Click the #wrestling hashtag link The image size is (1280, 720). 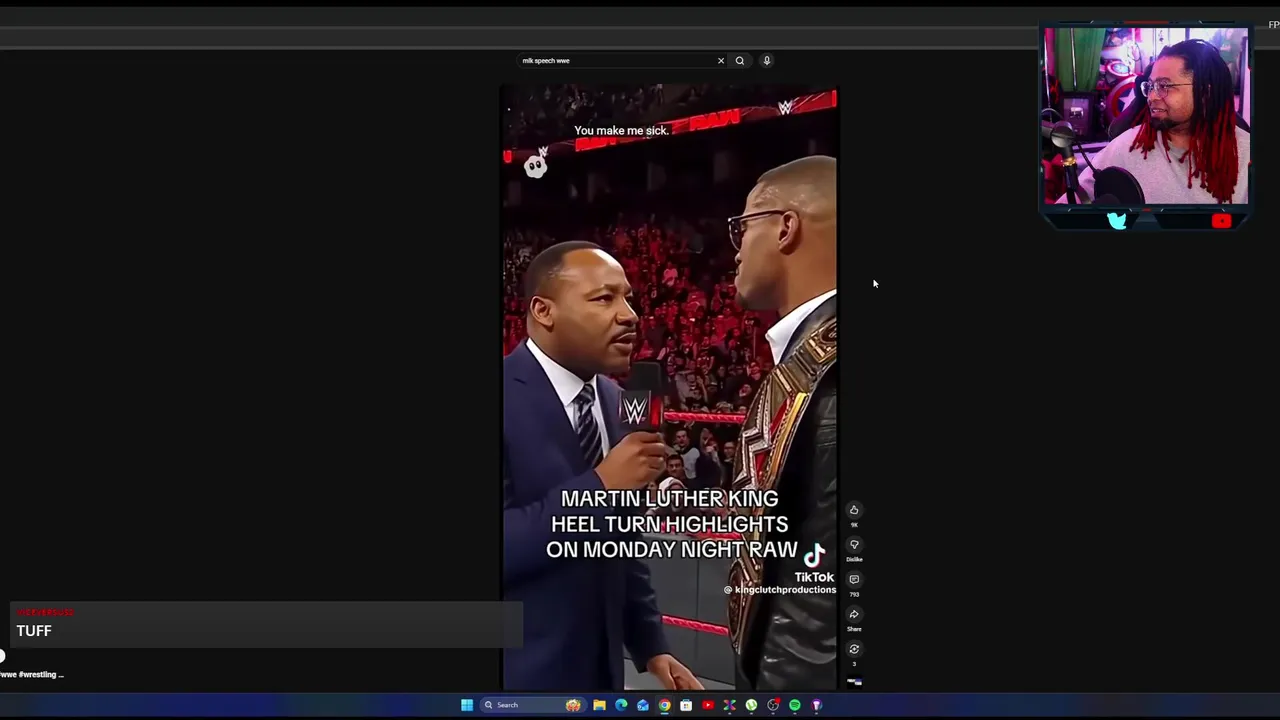38,675
